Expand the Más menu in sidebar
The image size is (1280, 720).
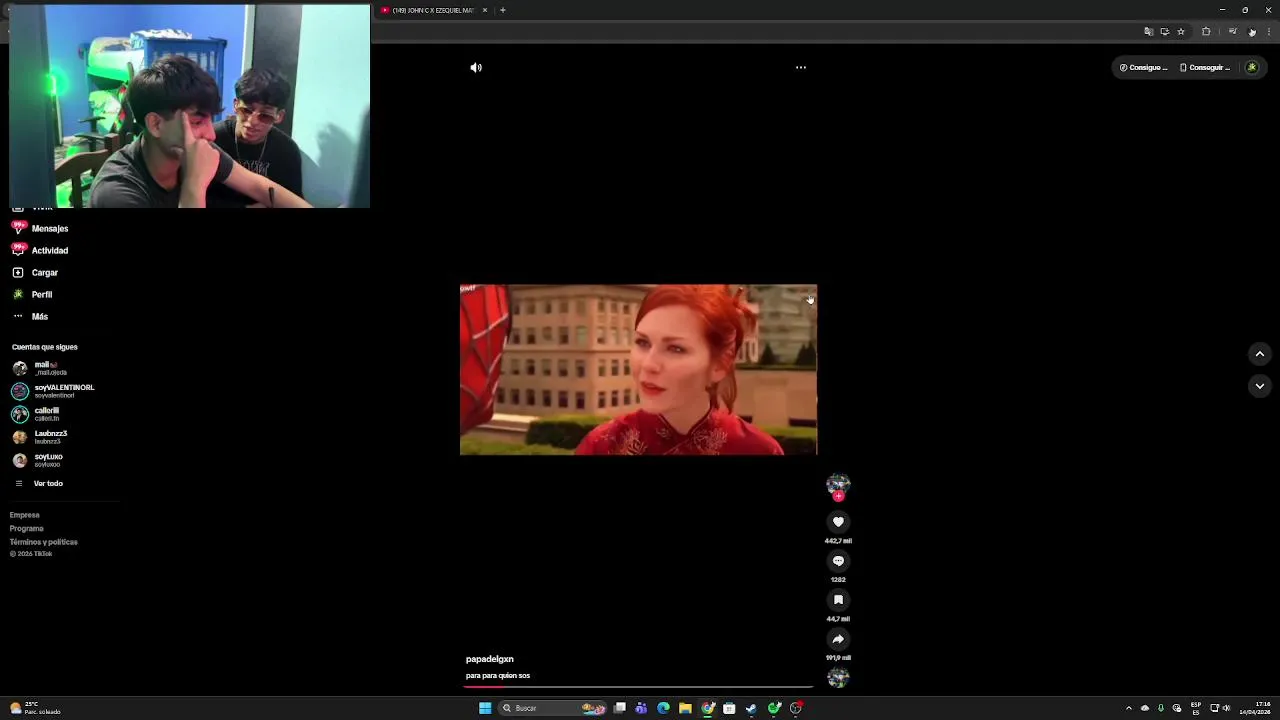point(31,317)
